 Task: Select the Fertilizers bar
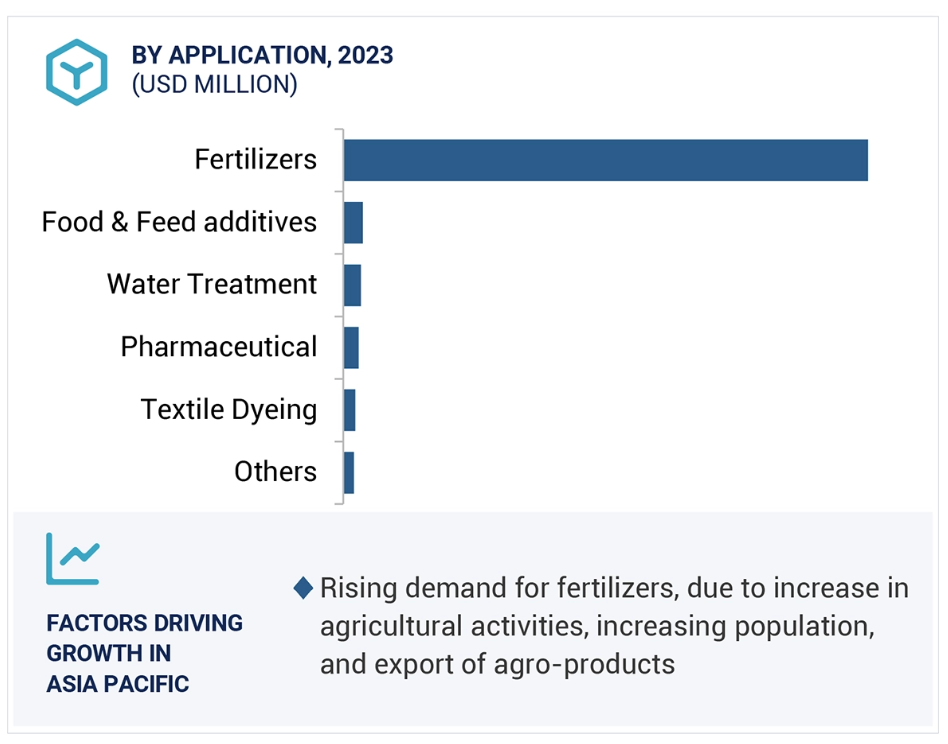606,160
